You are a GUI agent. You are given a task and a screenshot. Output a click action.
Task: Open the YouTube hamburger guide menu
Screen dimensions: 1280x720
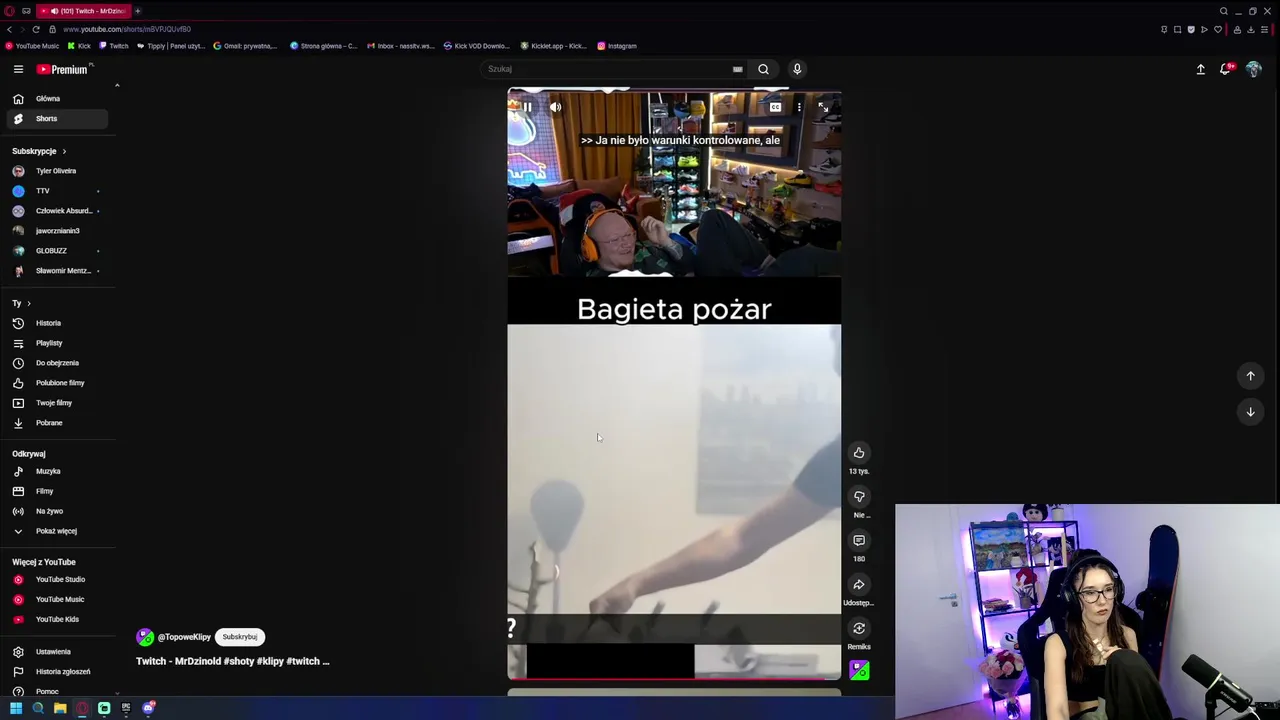coord(18,69)
